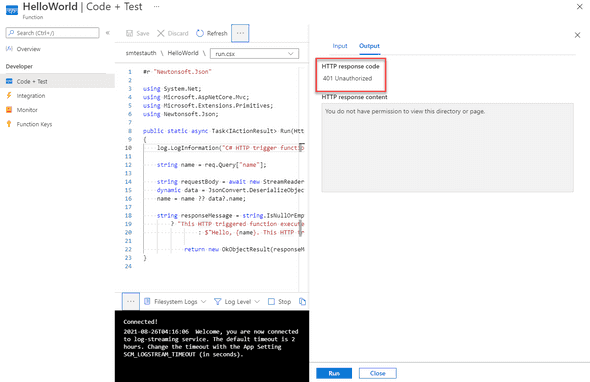Click the Discard button label
Image resolution: width=590 pixels, height=382 pixels.
[x=178, y=33]
